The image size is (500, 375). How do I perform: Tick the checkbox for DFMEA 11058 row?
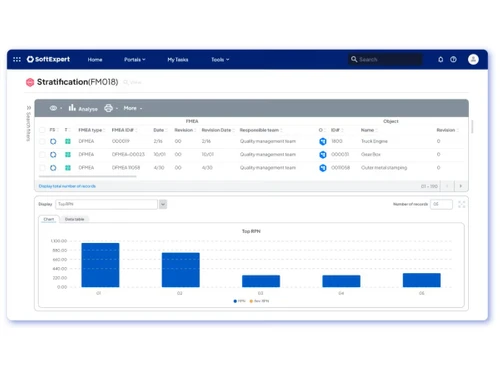(42, 168)
